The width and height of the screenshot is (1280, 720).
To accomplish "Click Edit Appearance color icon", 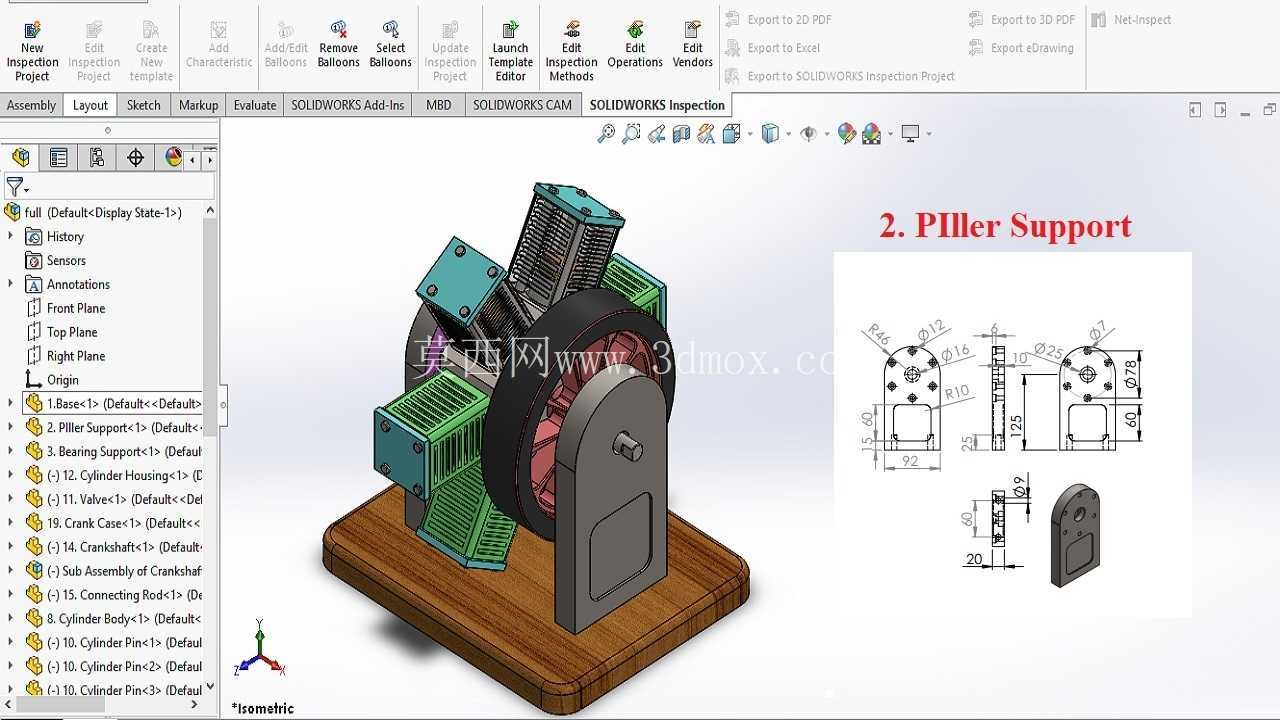I will 847,133.
